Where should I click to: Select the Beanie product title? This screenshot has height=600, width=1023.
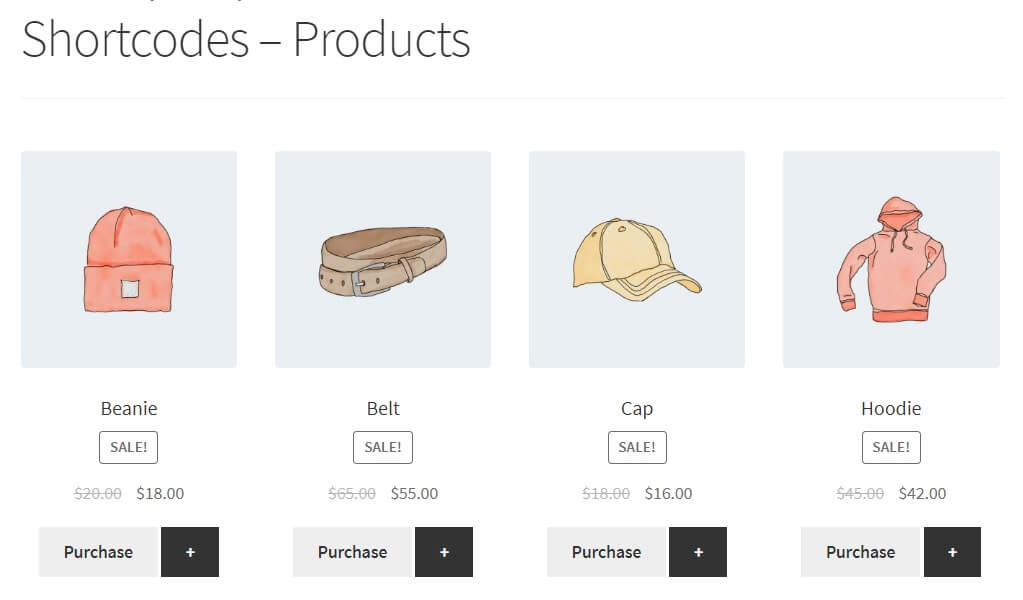tap(129, 408)
